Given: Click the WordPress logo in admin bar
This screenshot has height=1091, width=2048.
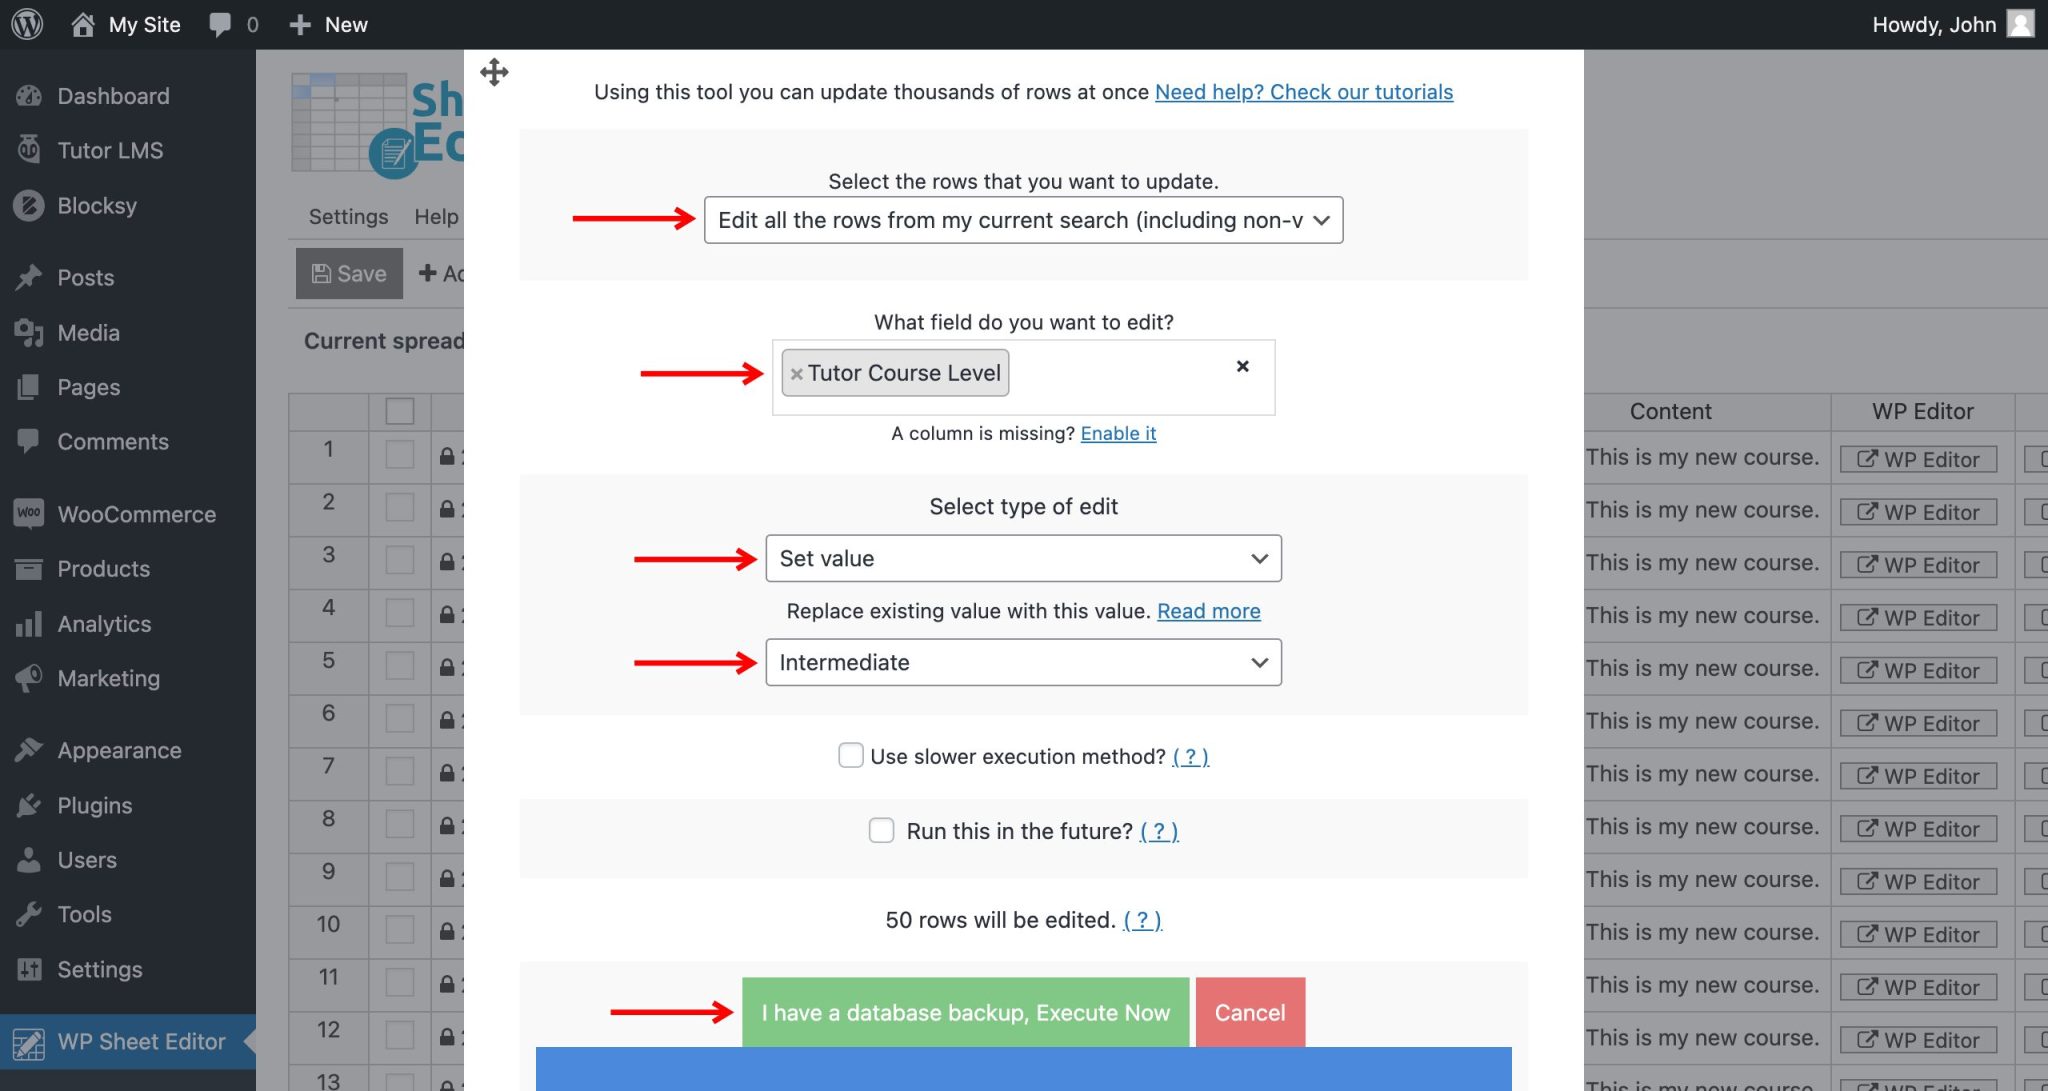Looking at the screenshot, I should click(25, 23).
